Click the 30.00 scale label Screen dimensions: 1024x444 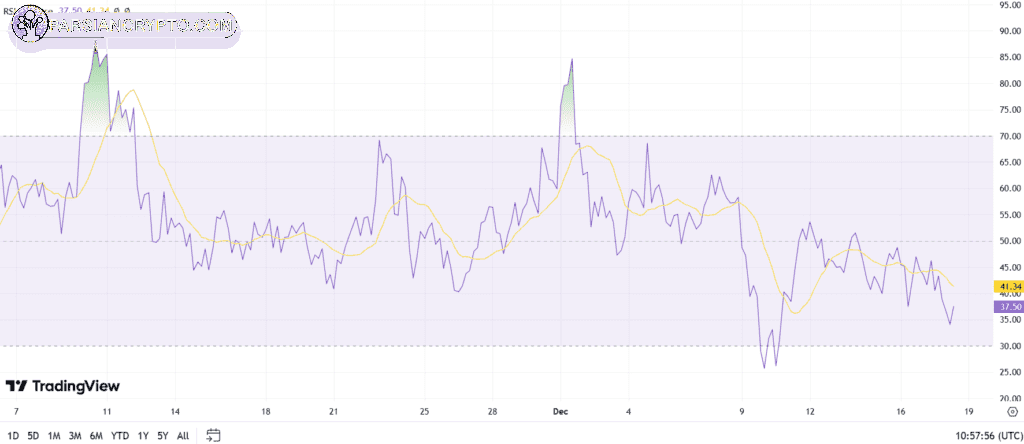point(1010,346)
